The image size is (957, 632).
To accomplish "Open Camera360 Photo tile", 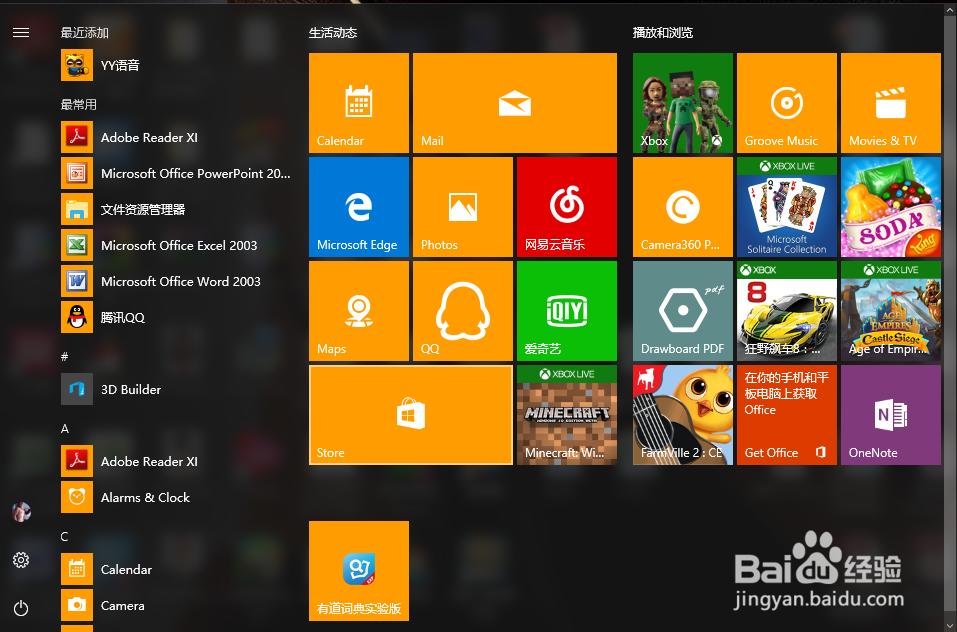I will tap(683, 207).
